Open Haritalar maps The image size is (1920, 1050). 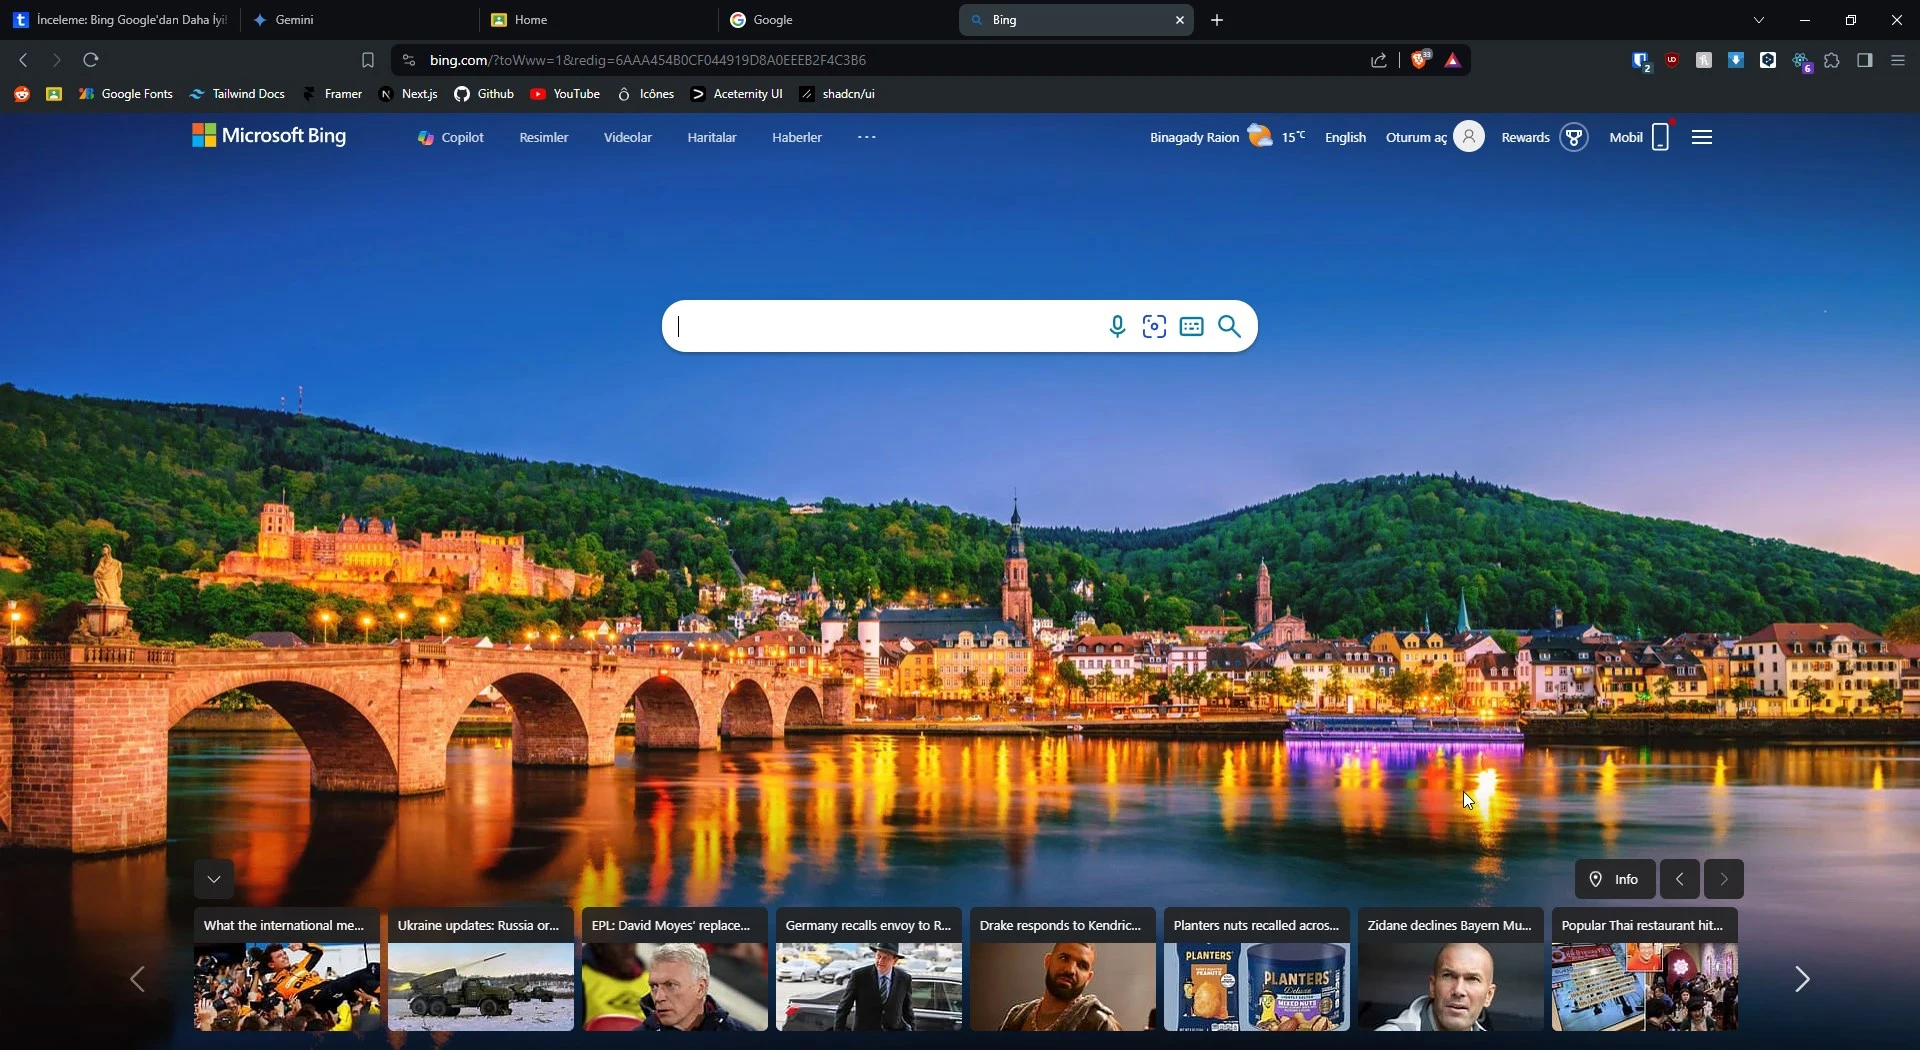coord(712,138)
